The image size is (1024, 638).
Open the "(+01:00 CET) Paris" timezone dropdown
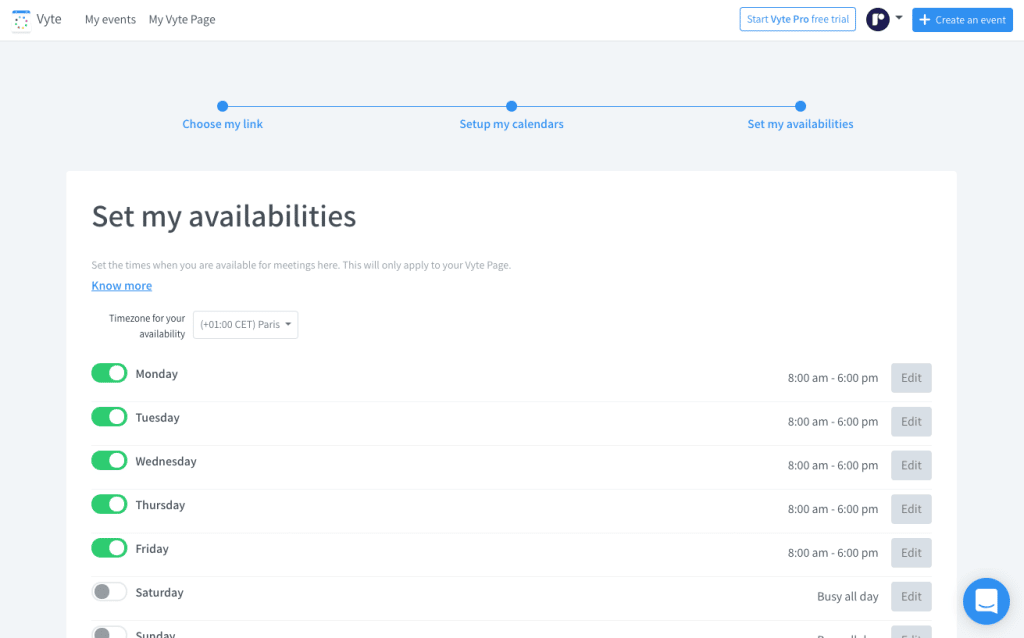pyautogui.click(x=245, y=324)
